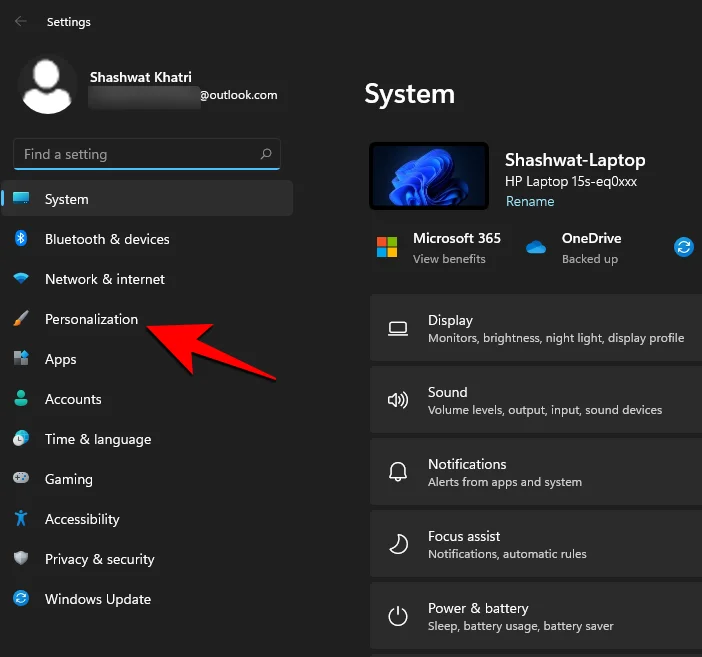Click the Apps grid icon in sidebar

click(21, 358)
